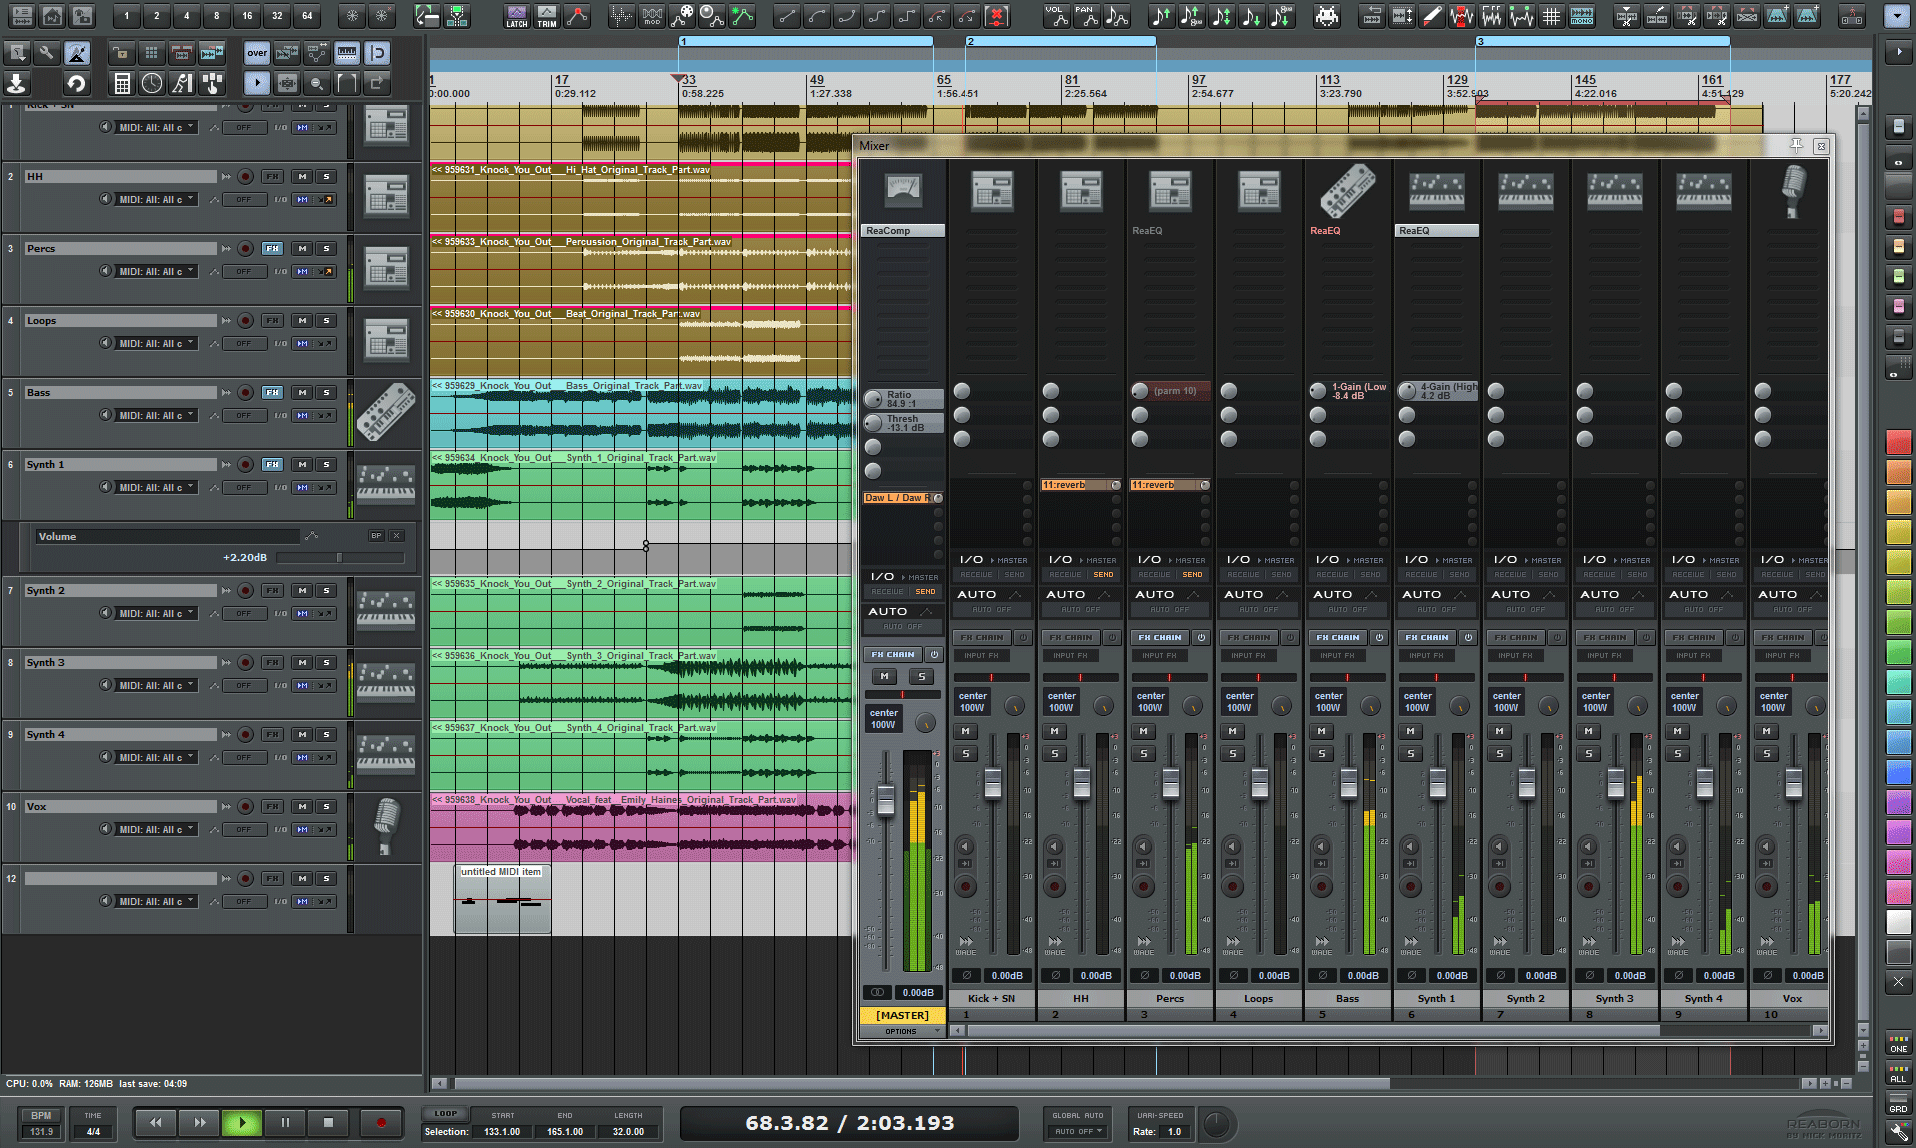Image resolution: width=1916 pixels, height=1148 pixels.
Task: Select the [MASTER] channel label
Action: [x=902, y=1015]
